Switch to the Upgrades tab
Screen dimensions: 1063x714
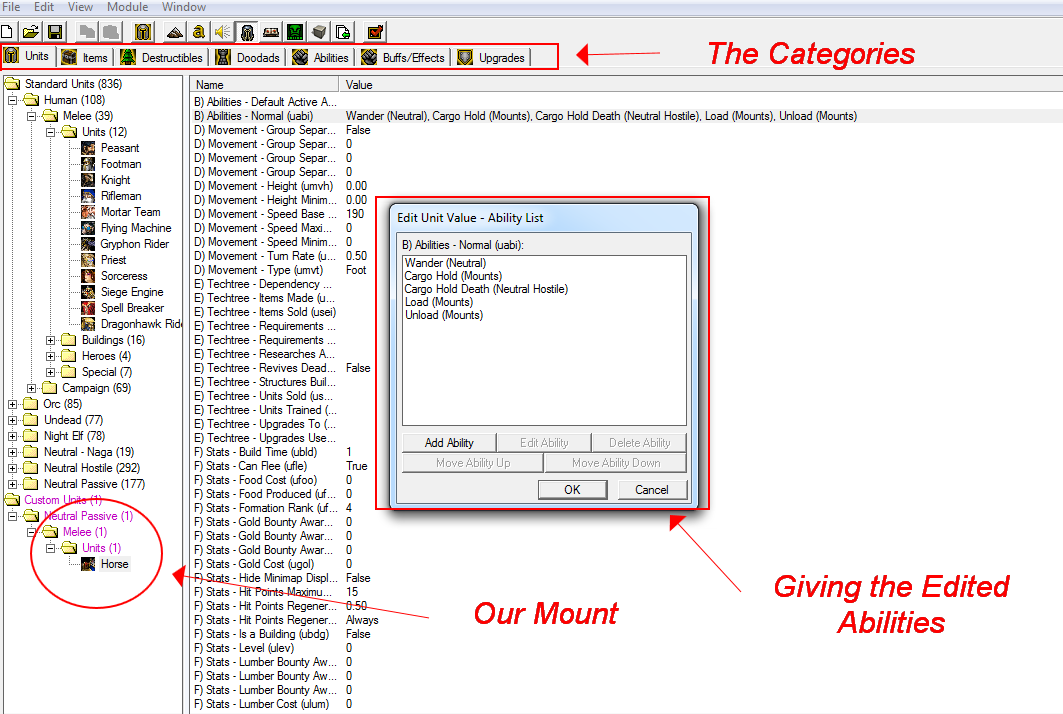click(x=492, y=58)
